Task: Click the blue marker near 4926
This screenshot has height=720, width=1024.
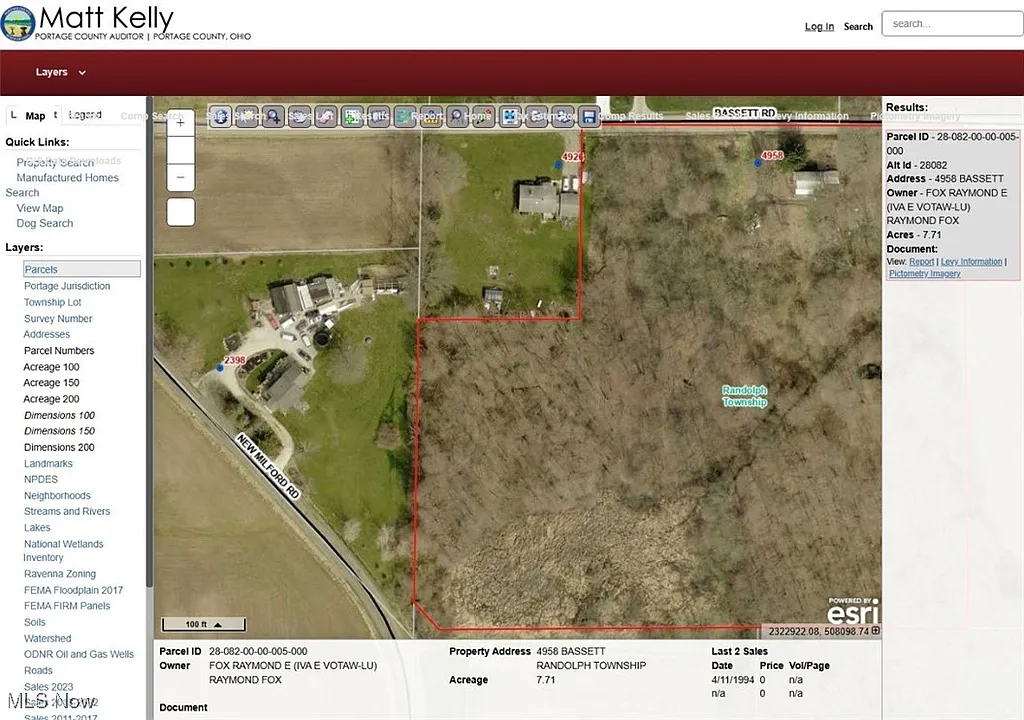Action: tap(558, 165)
